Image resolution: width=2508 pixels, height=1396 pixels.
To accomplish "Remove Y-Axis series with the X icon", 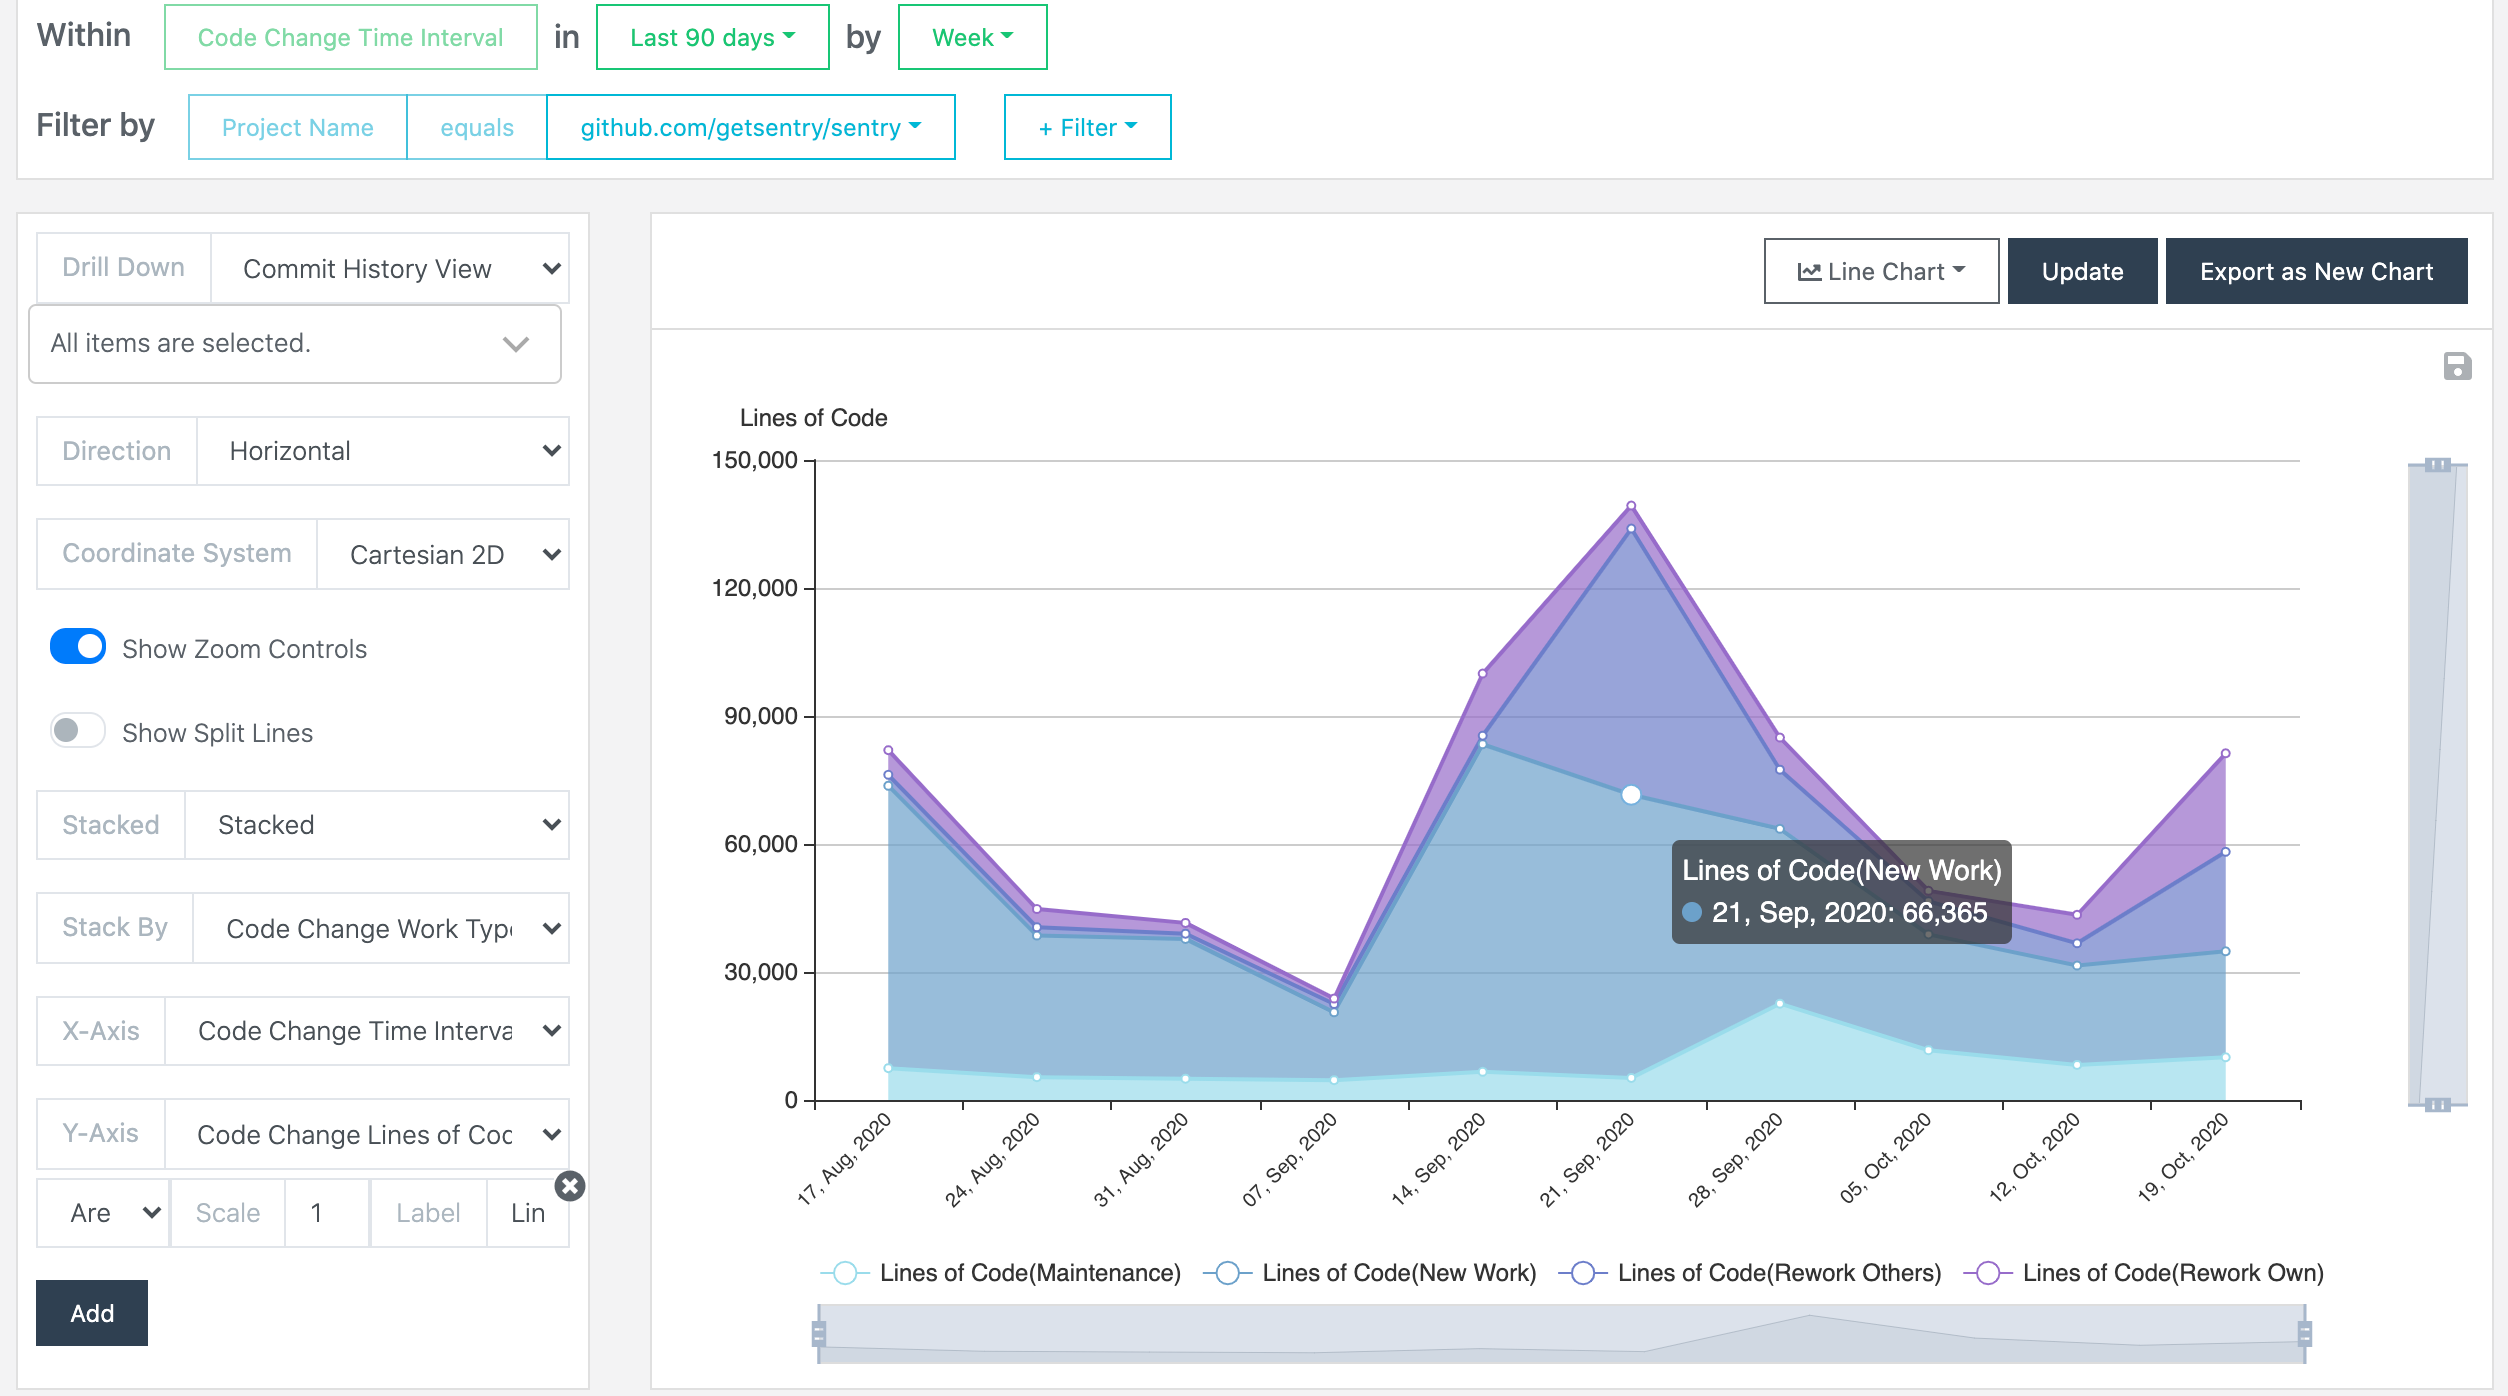I will click(570, 1186).
